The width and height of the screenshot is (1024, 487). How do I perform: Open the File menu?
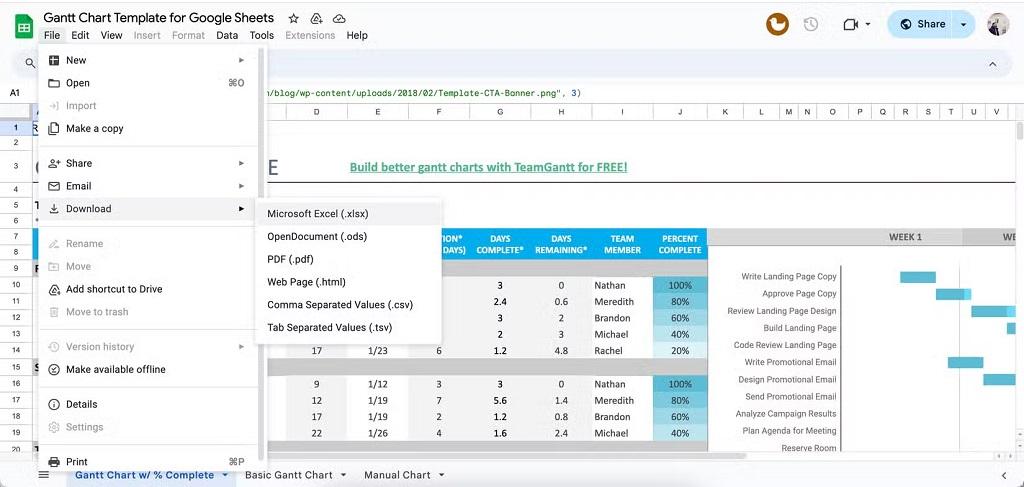point(52,35)
